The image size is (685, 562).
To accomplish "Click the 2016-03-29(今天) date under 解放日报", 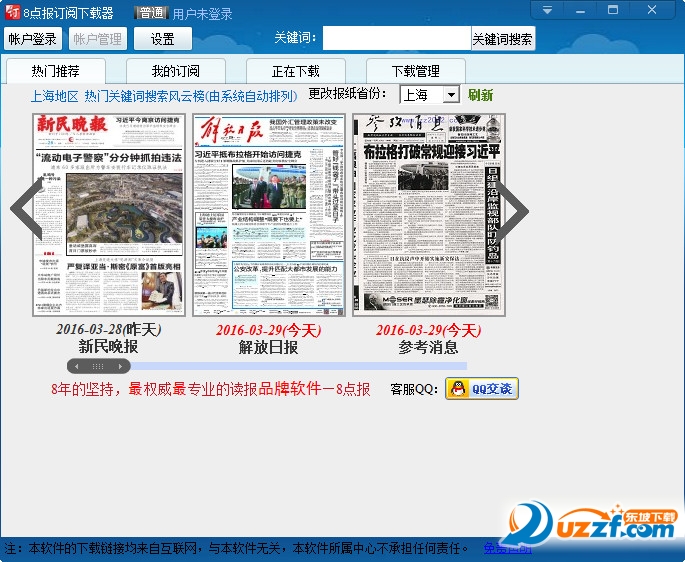I will point(269,330).
